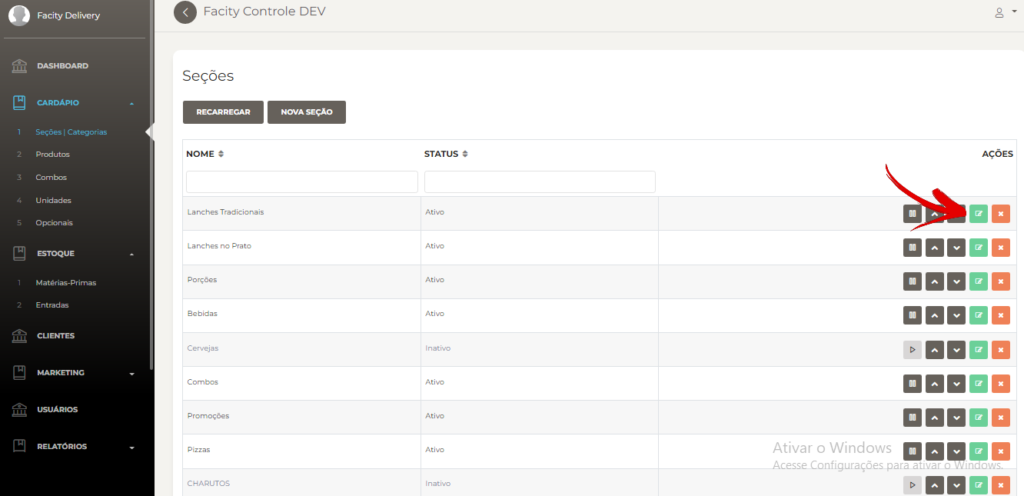Viewport: 1024px width, 496px height.
Task: Move Porções section up
Action: (x=935, y=281)
